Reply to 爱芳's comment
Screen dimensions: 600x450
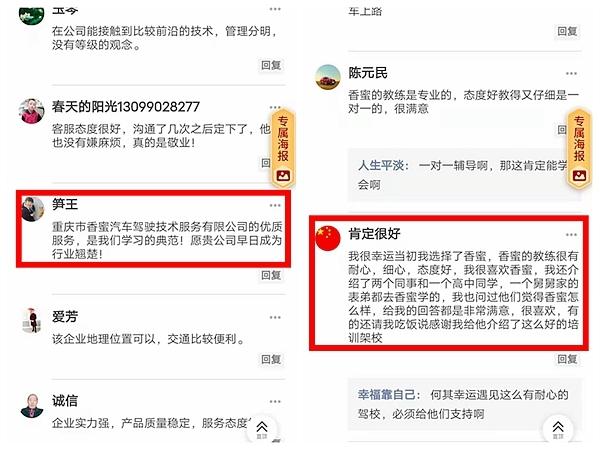point(271,359)
